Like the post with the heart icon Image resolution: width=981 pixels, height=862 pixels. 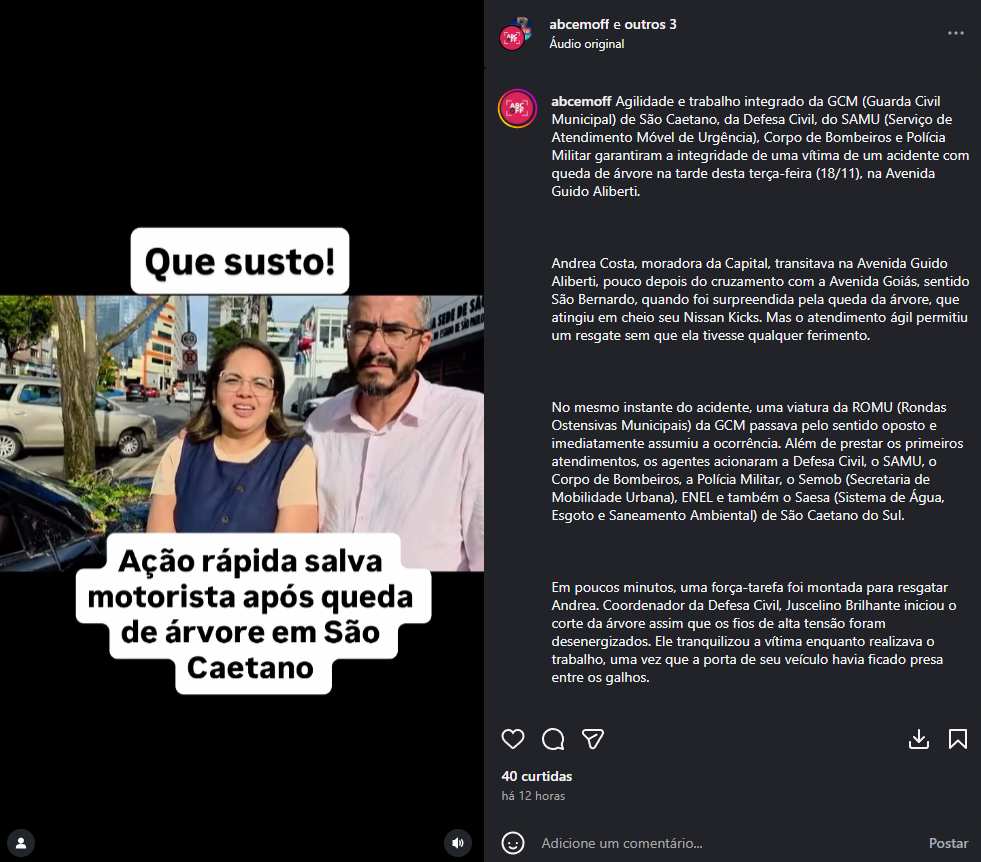click(512, 739)
